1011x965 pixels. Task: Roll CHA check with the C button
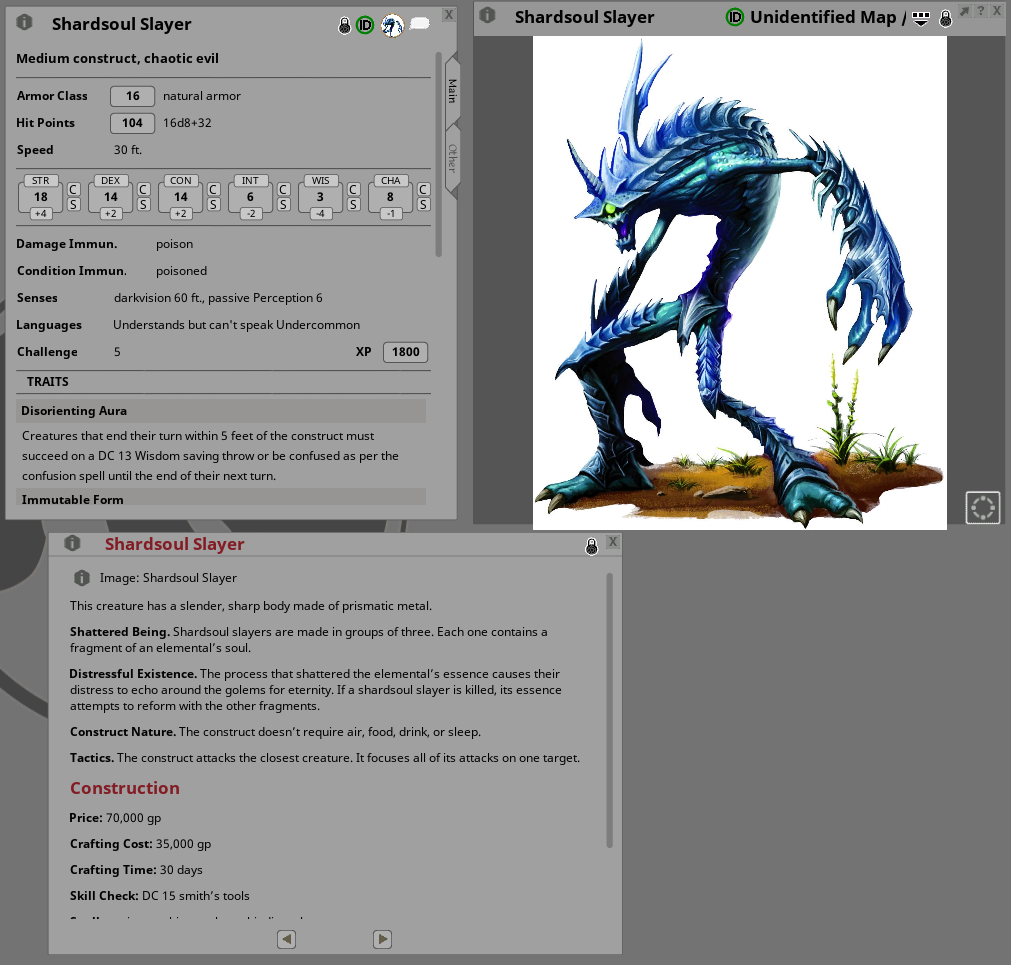[423, 190]
